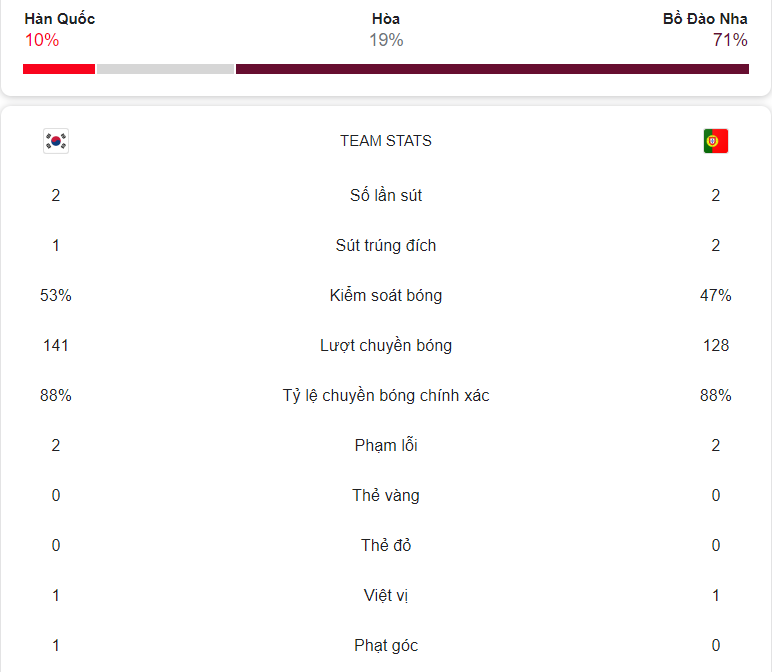Click the Hàn Quốc team name
The width and height of the screenshot is (772, 672).
pyautogui.click(x=60, y=19)
